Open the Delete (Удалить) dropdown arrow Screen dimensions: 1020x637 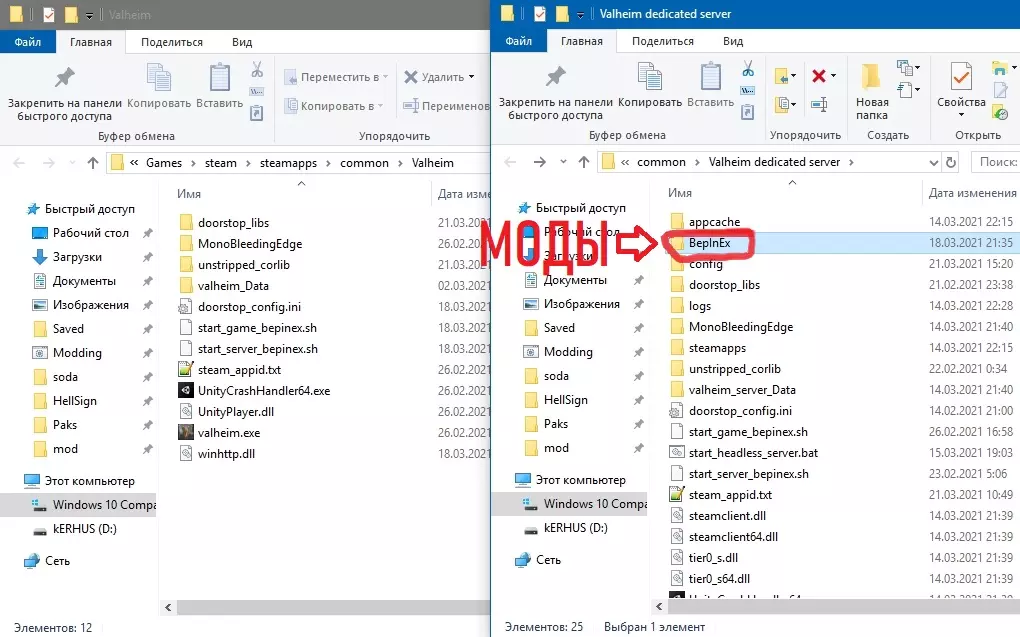point(472,77)
